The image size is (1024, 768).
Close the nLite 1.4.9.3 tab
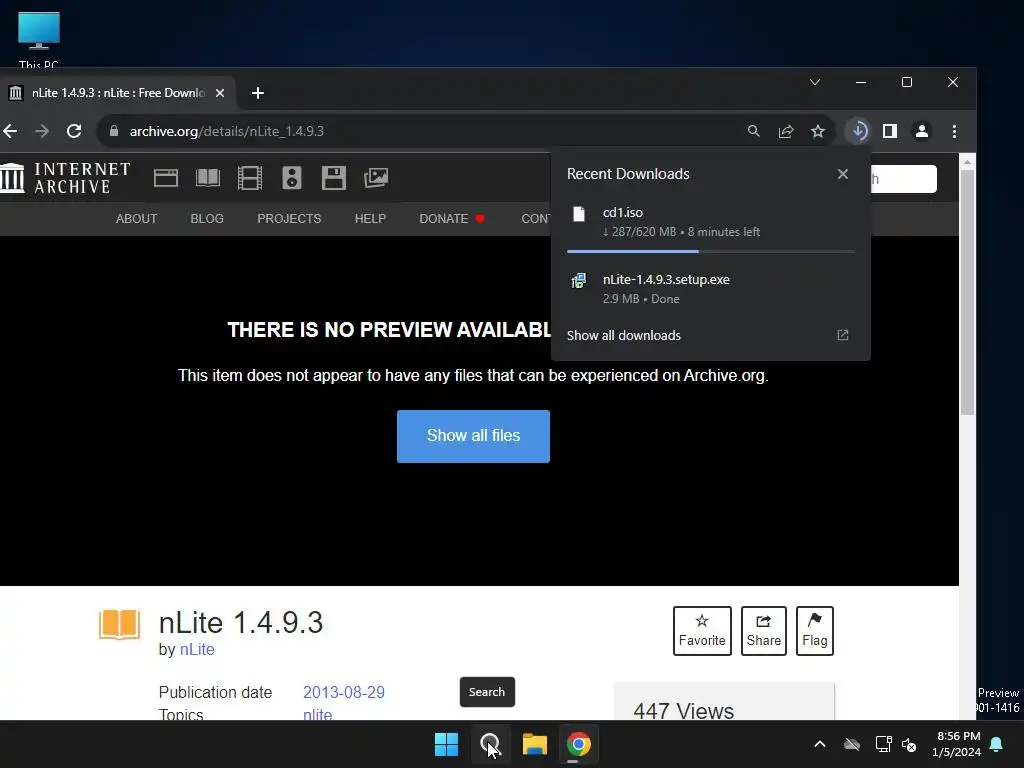(x=220, y=93)
